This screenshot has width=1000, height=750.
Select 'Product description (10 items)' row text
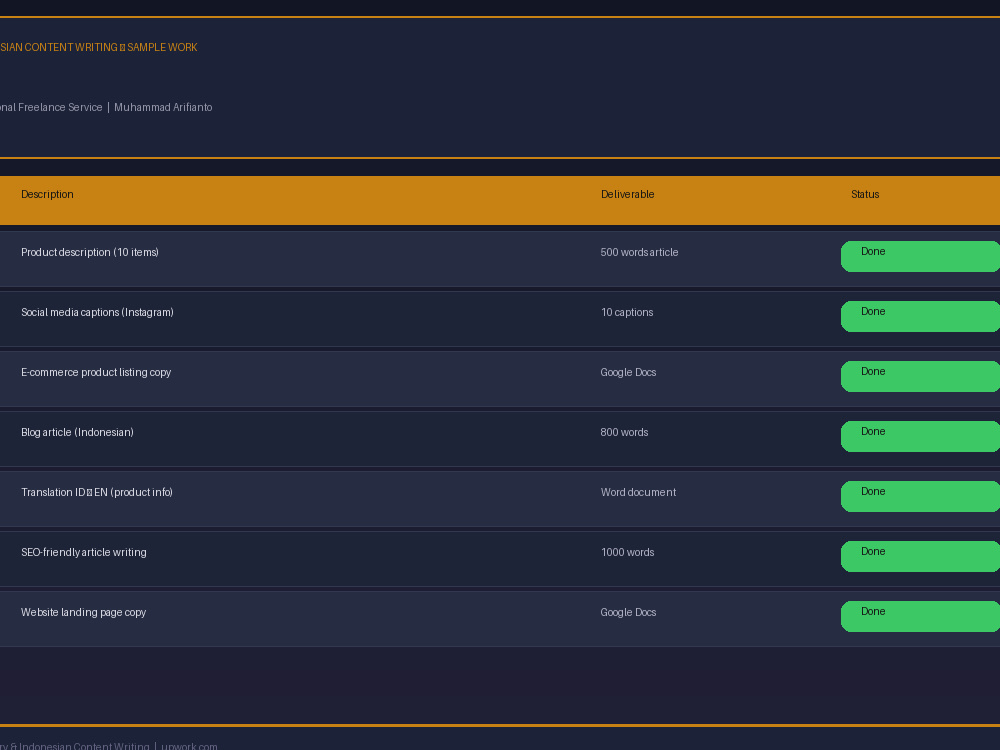tap(90, 253)
